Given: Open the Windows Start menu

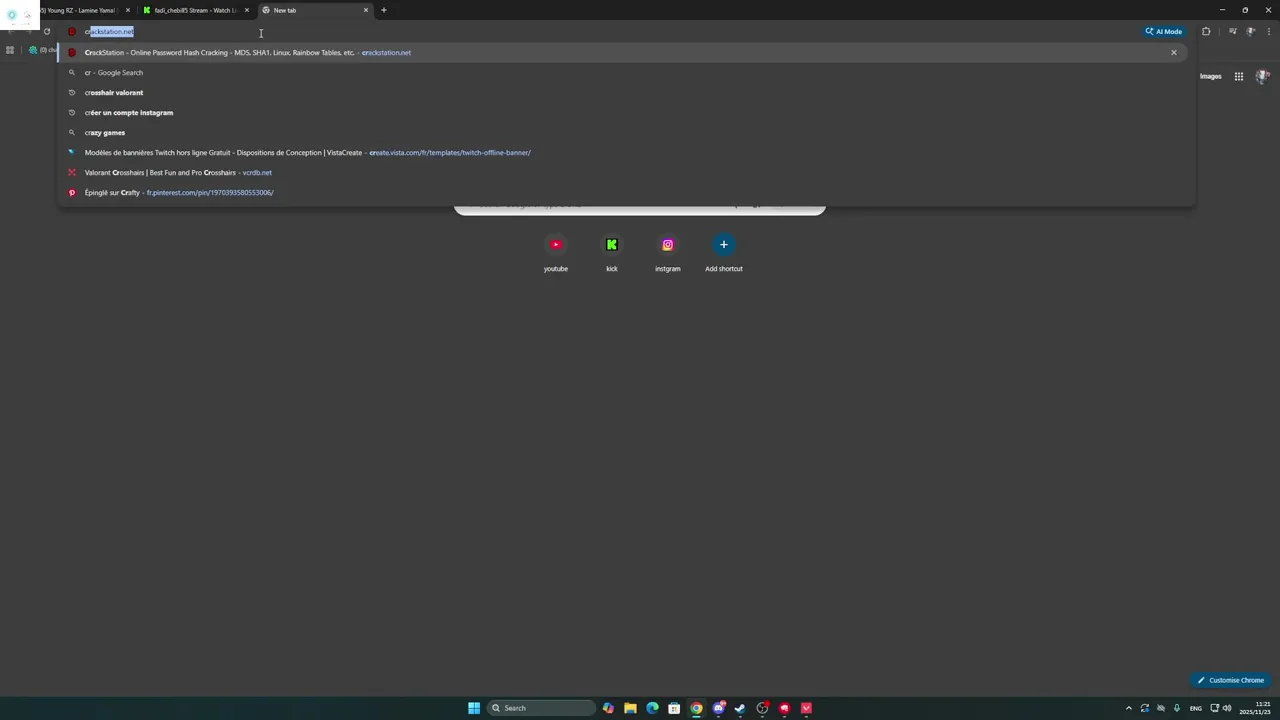Looking at the screenshot, I should point(474,708).
